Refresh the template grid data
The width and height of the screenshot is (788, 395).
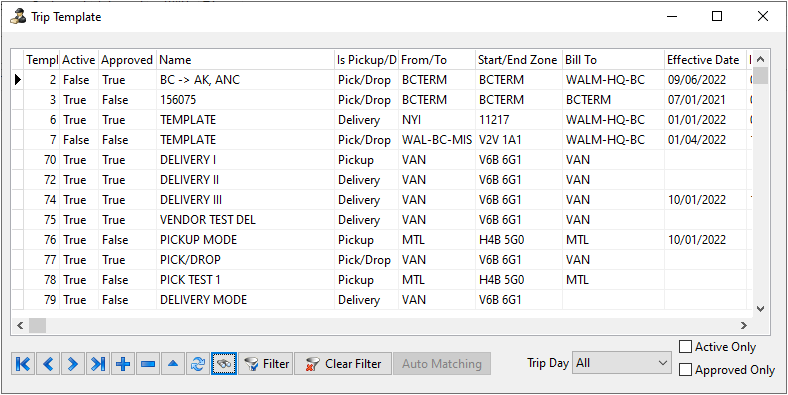point(198,364)
